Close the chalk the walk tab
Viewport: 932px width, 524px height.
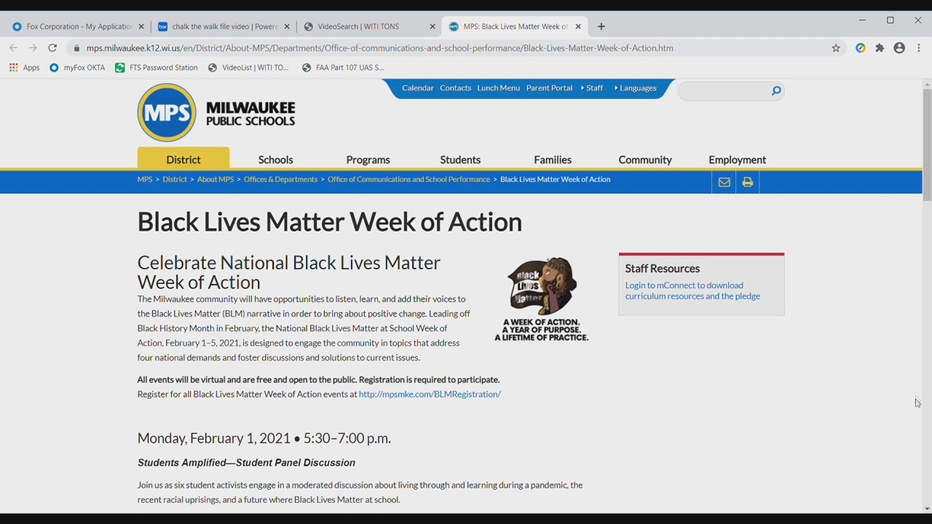pos(287,26)
